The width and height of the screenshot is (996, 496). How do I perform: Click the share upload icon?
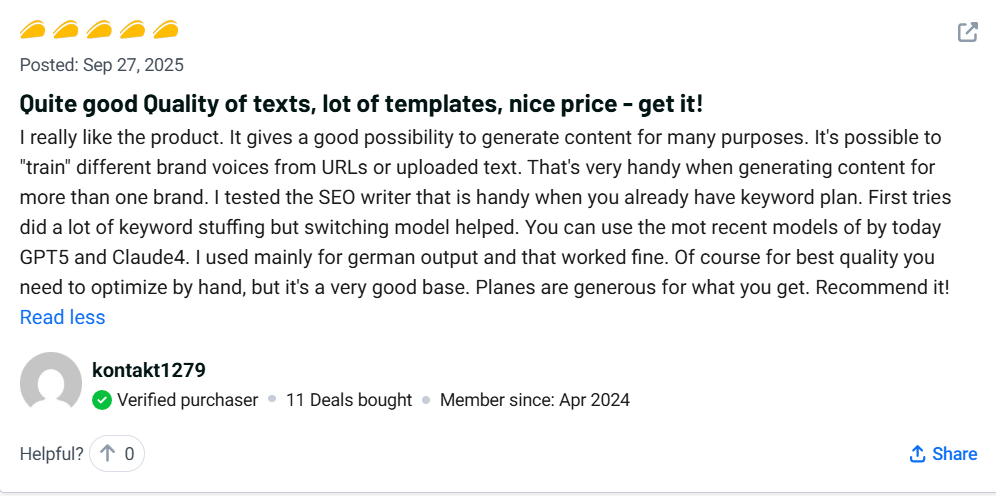917,454
